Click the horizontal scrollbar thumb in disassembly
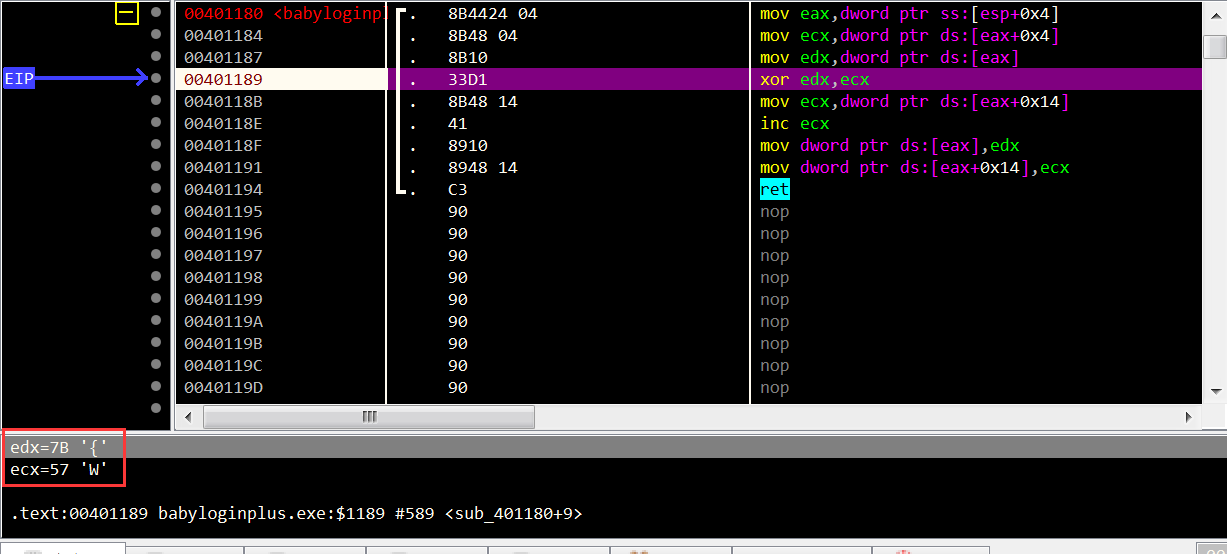 tap(369, 416)
